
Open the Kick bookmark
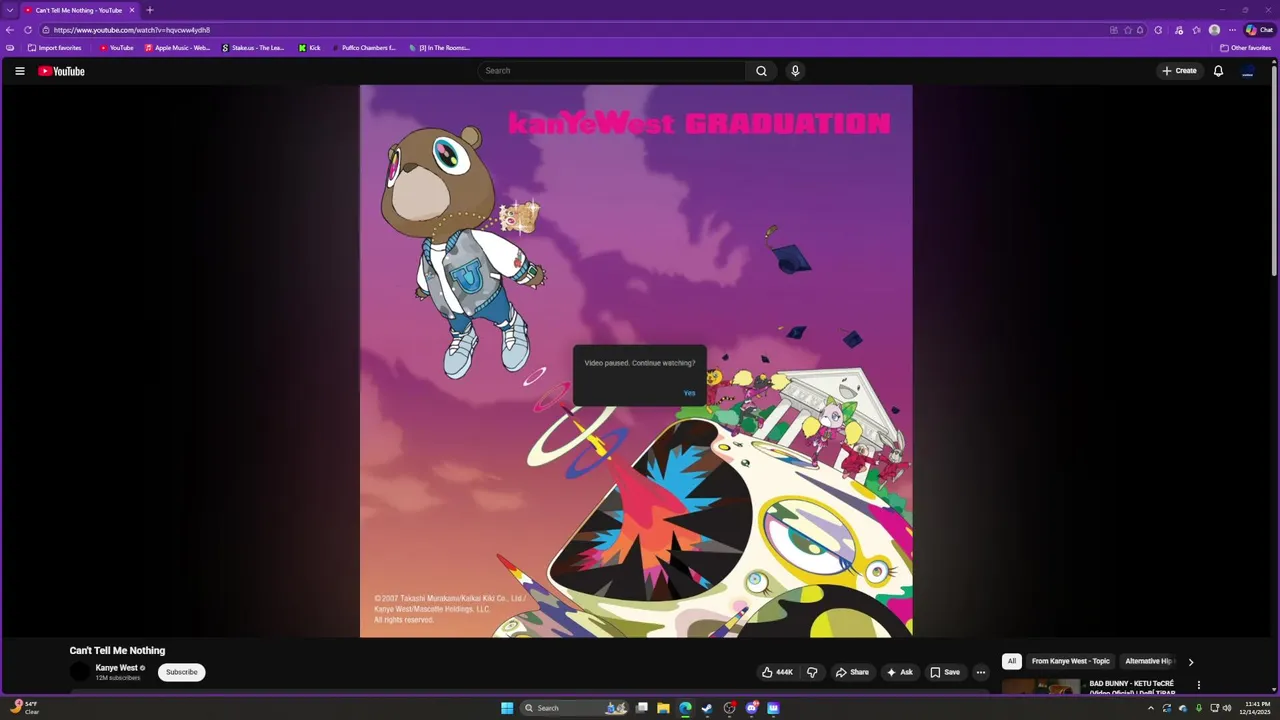coord(309,48)
